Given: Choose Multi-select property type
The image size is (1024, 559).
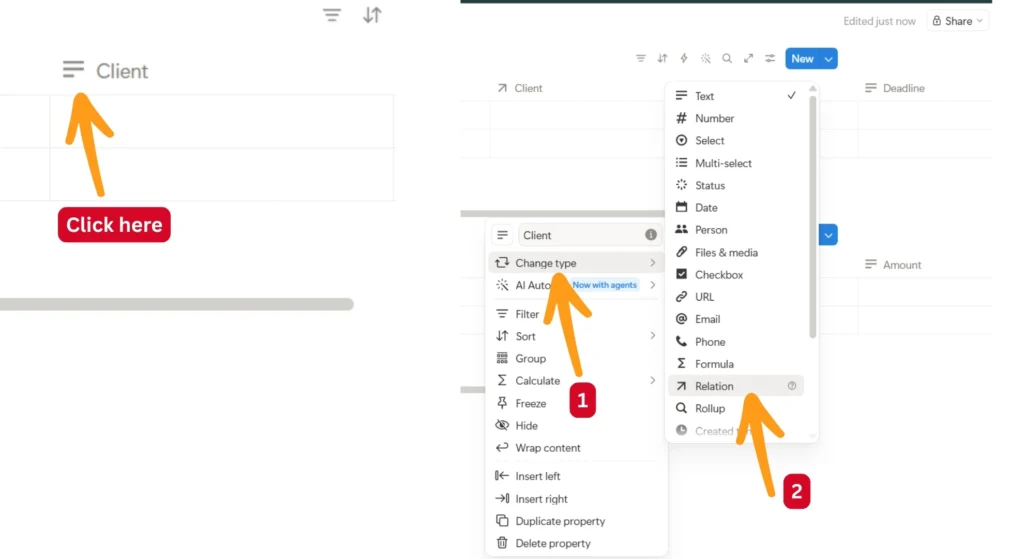Looking at the screenshot, I should [736, 163].
